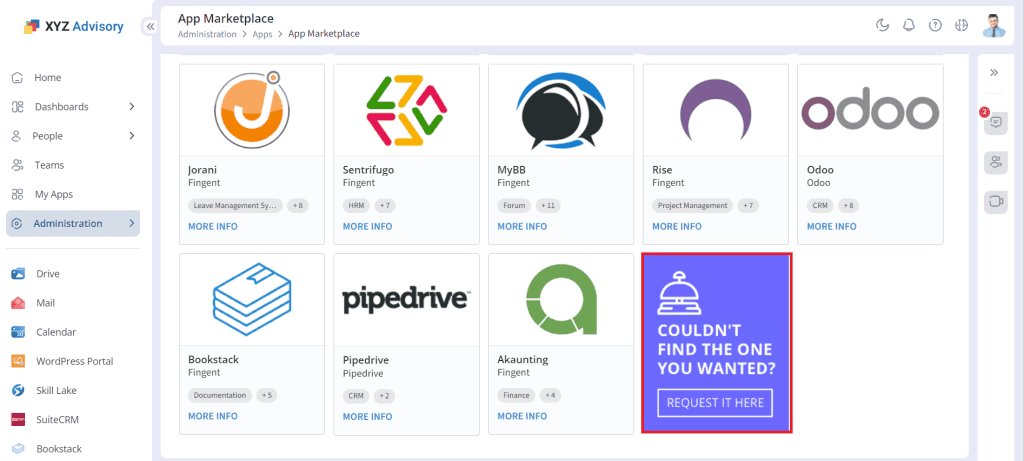1024x461 pixels.
Task: Click the globe language icon
Action: [x=961, y=25]
